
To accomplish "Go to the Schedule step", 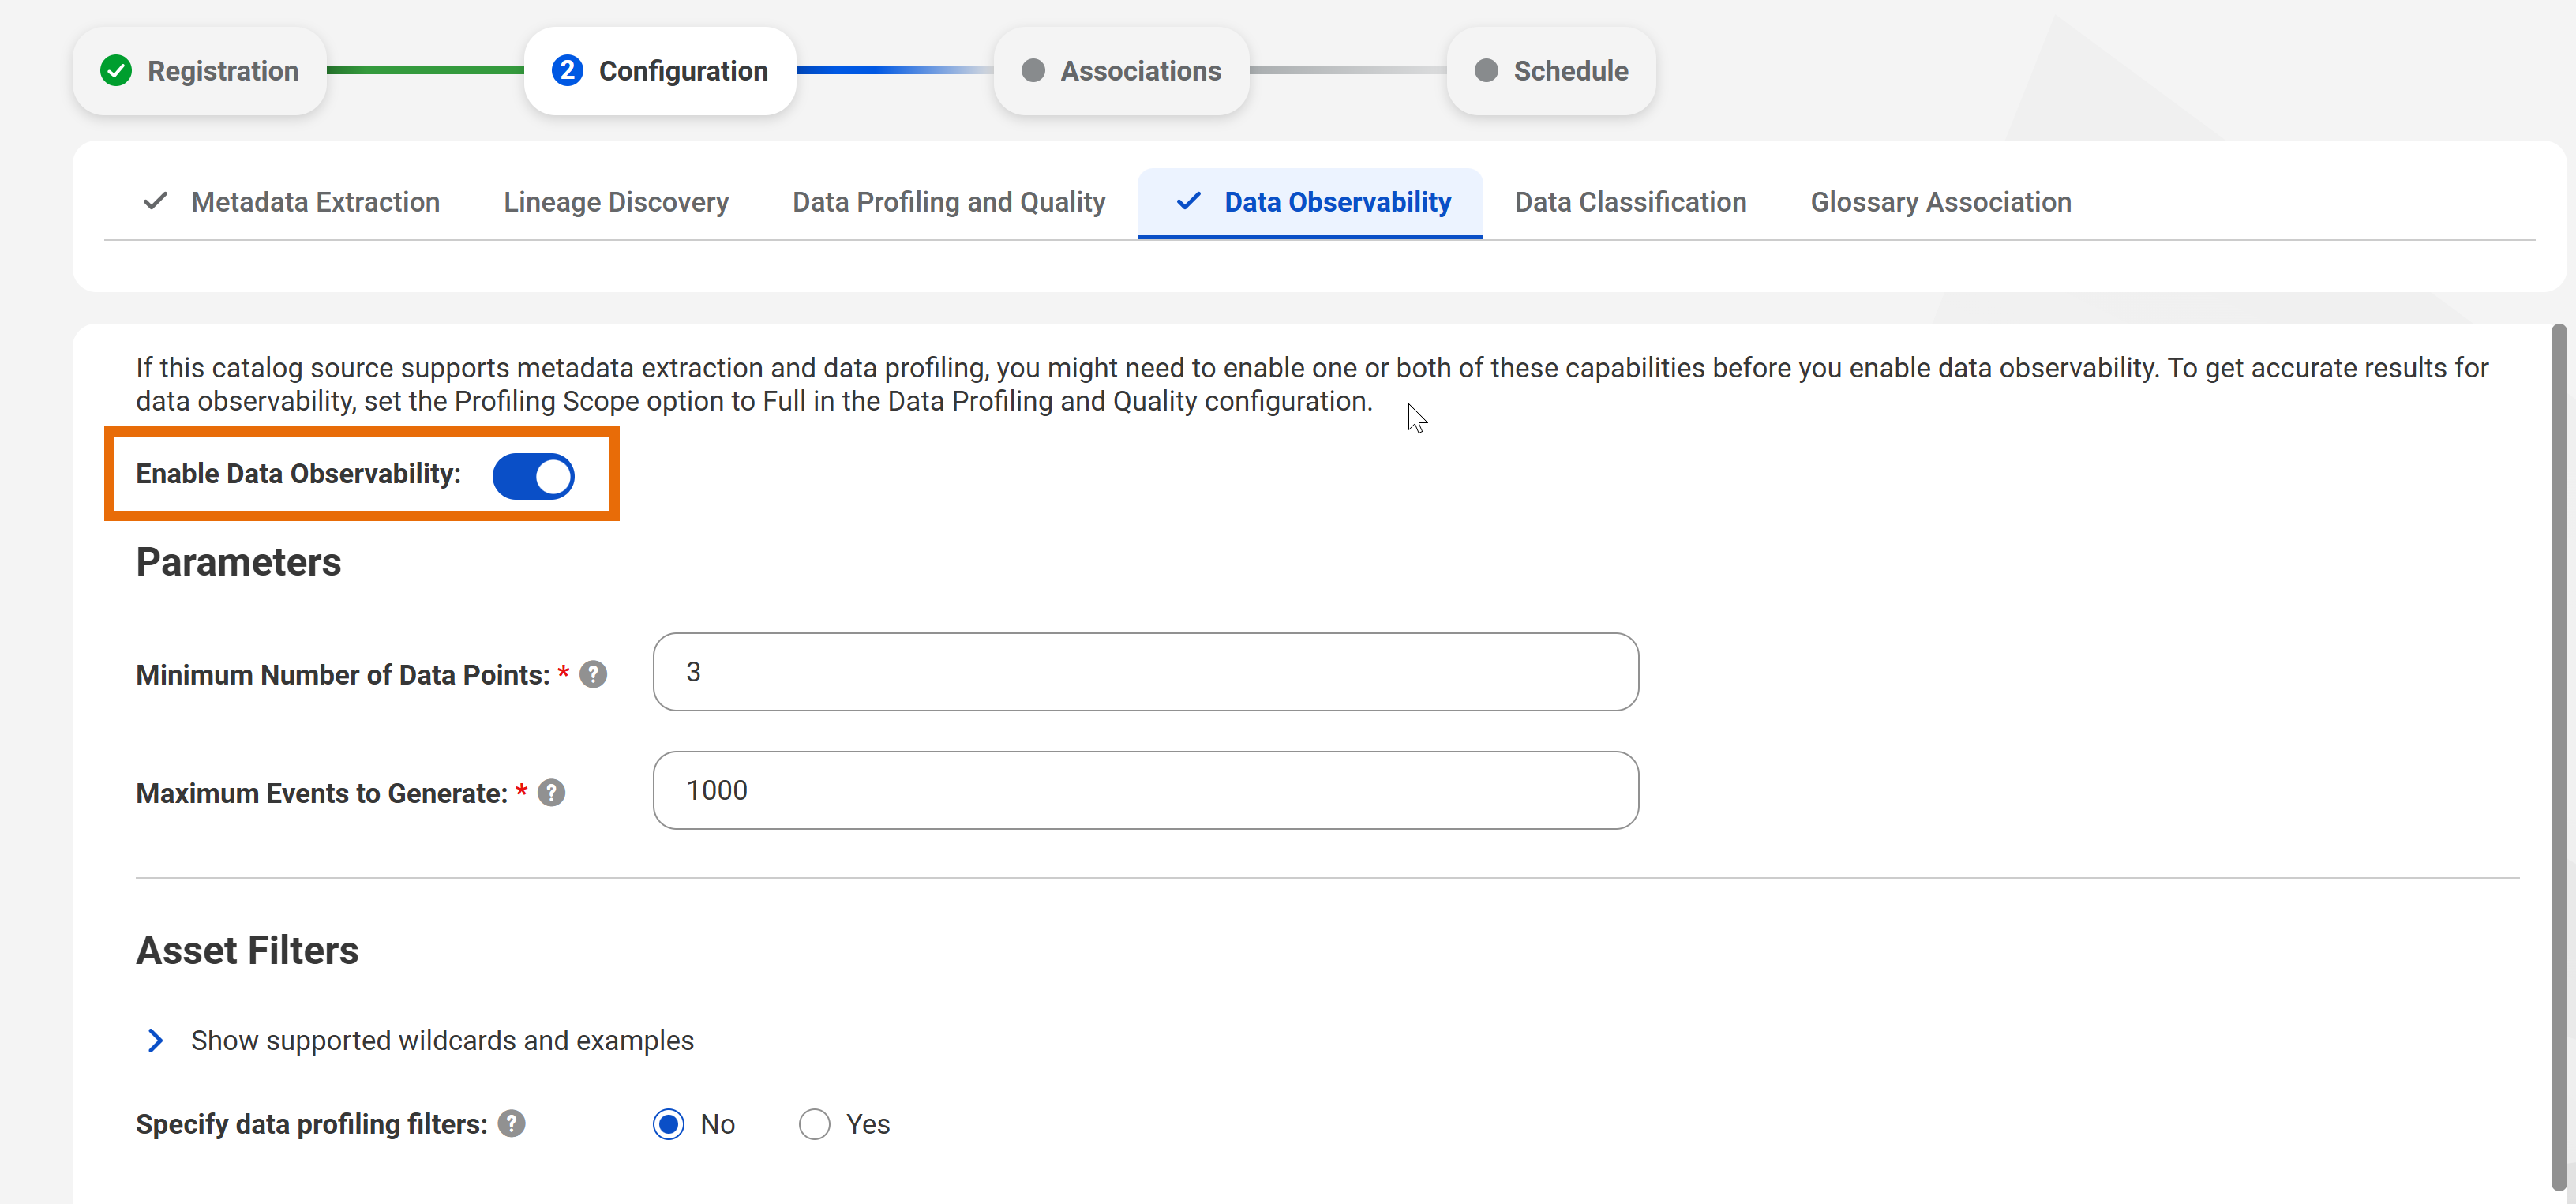I will [x=1551, y=71].
